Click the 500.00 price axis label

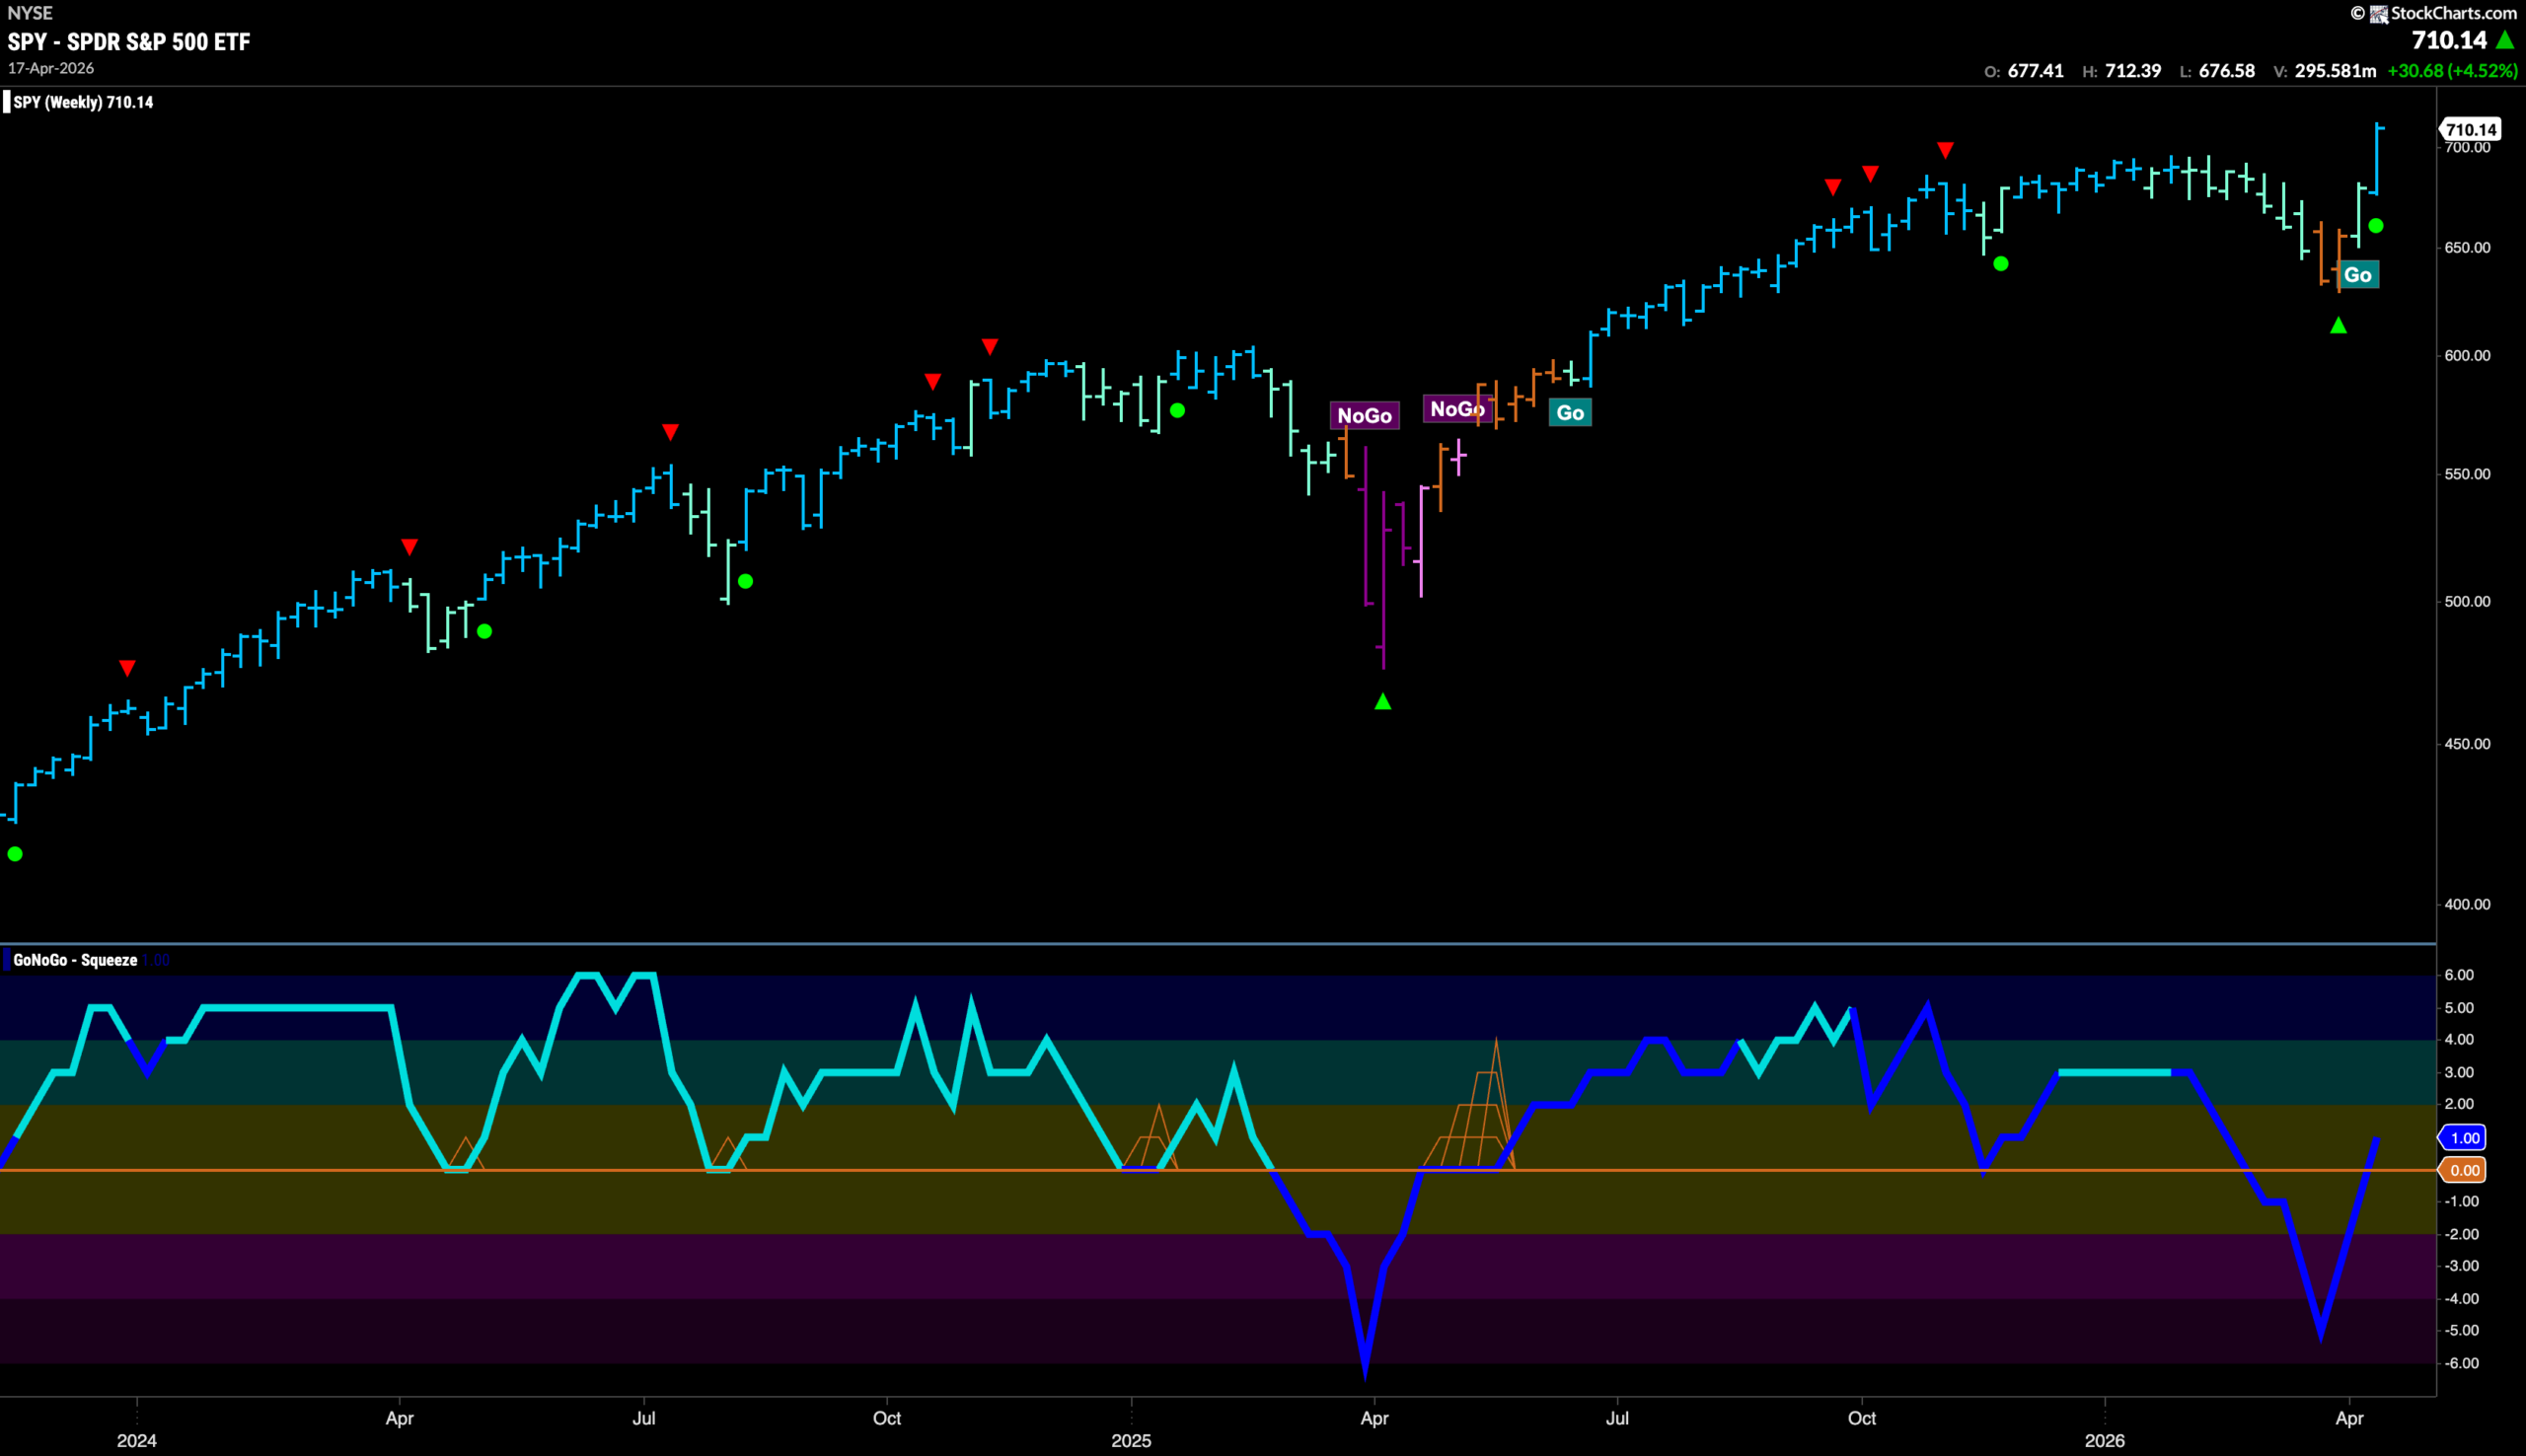coord(2467,602)
